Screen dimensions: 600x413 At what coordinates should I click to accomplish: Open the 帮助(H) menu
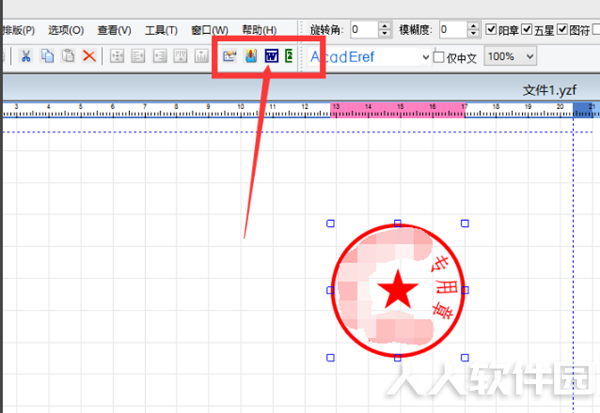259,30
